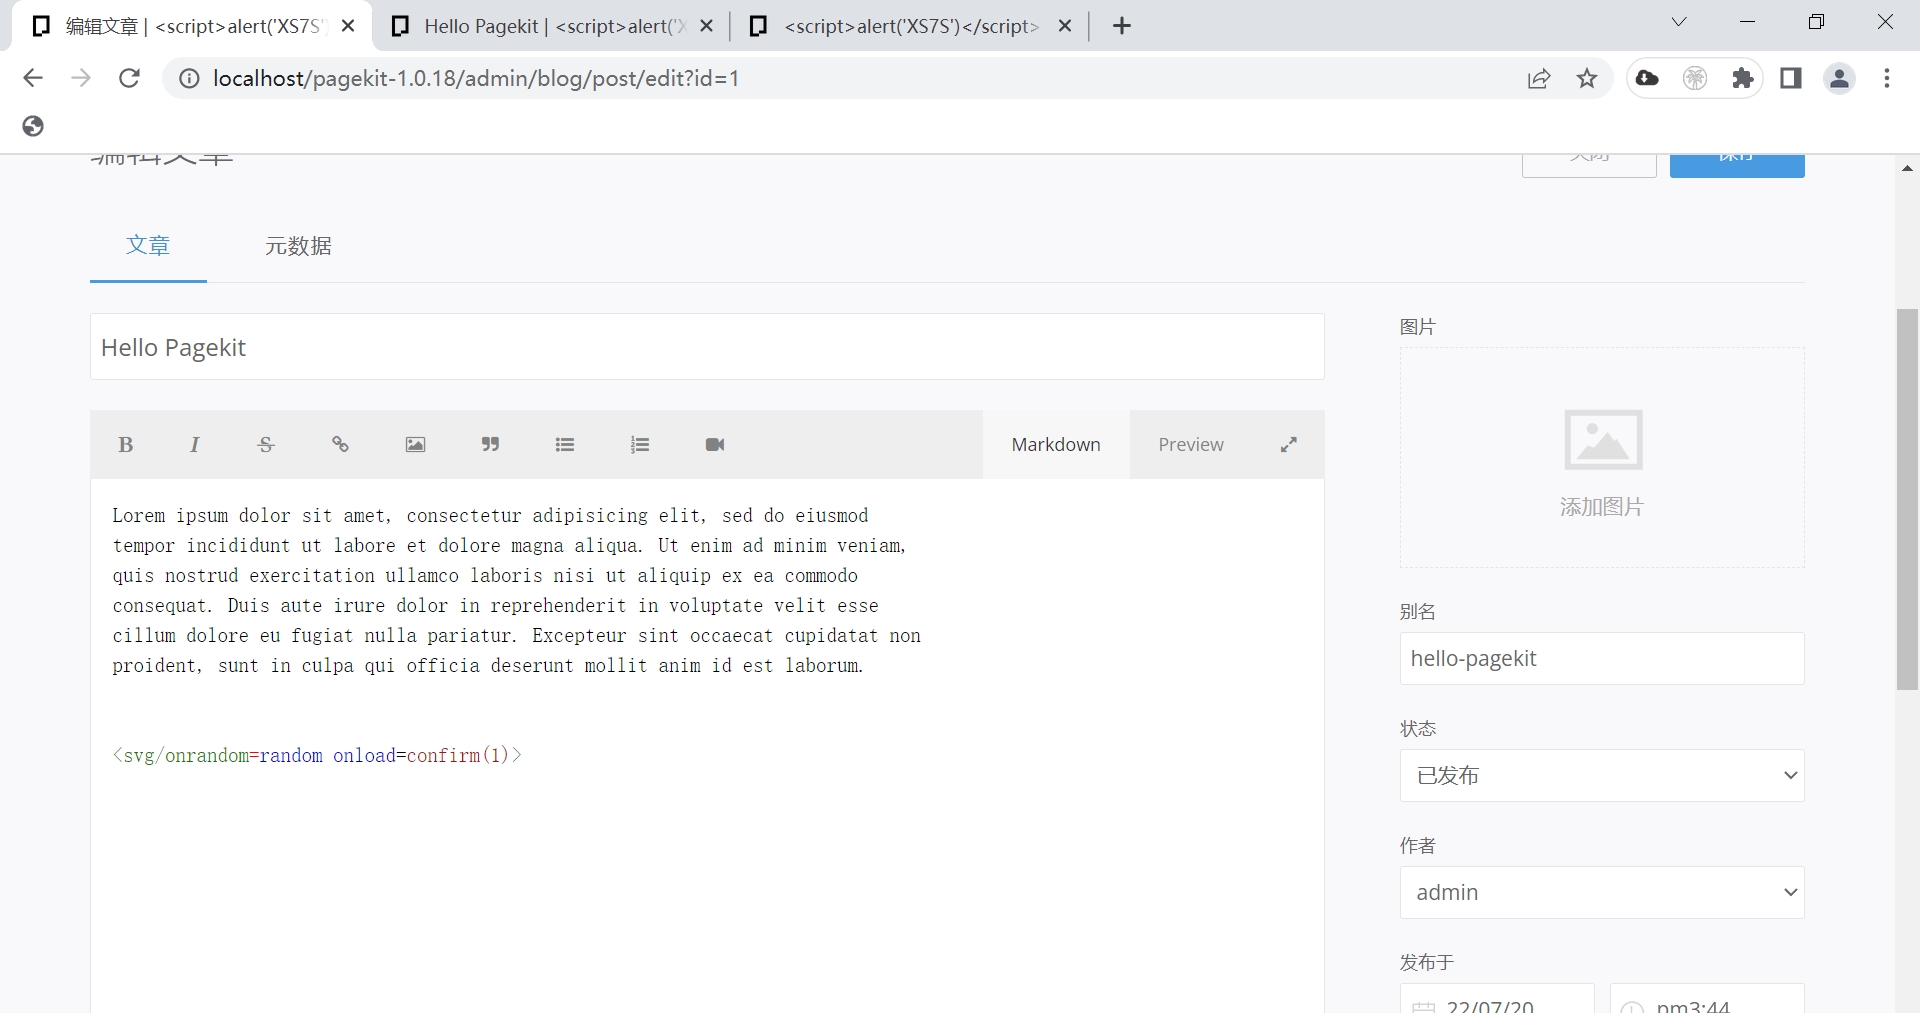
Task: Close the Hello Pagekit browser tab
Action: coord(707,26)
